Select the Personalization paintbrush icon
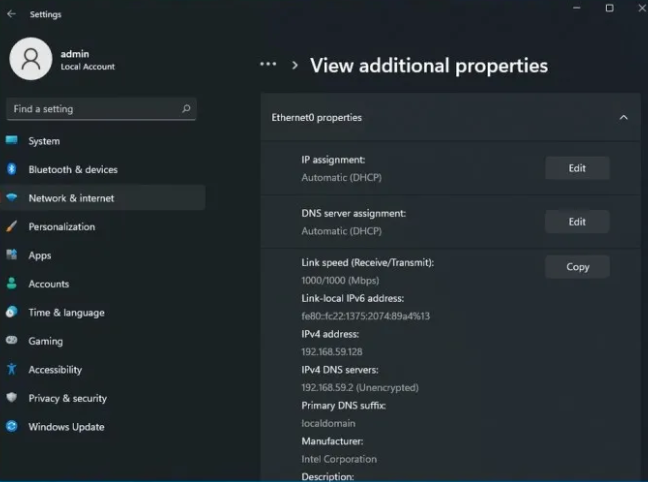Image resolution: width=648 pixels, height=482 pixels. pos(12,227)
